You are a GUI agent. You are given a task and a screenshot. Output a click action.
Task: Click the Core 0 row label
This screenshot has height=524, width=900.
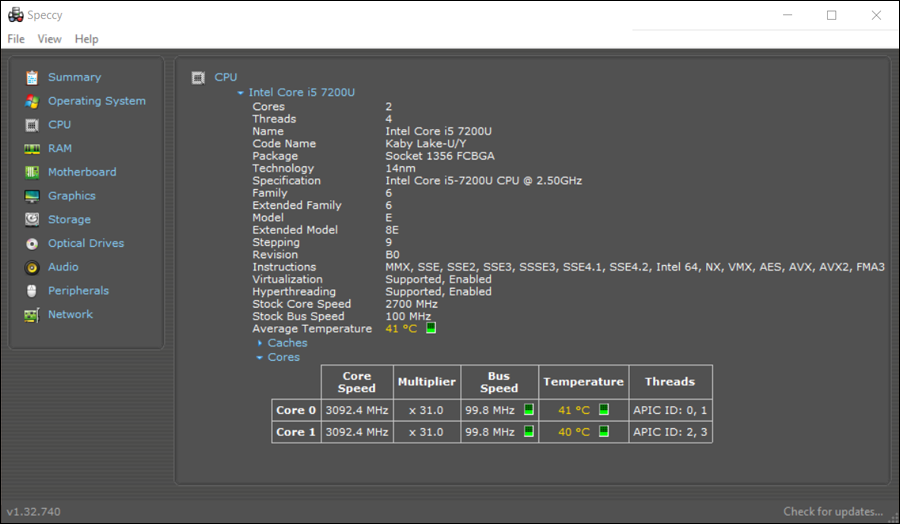point(296,410)
